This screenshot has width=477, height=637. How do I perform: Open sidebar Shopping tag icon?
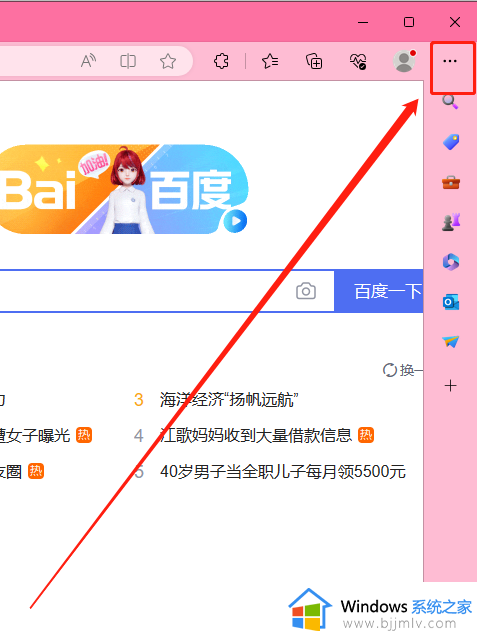pos(451,142)
